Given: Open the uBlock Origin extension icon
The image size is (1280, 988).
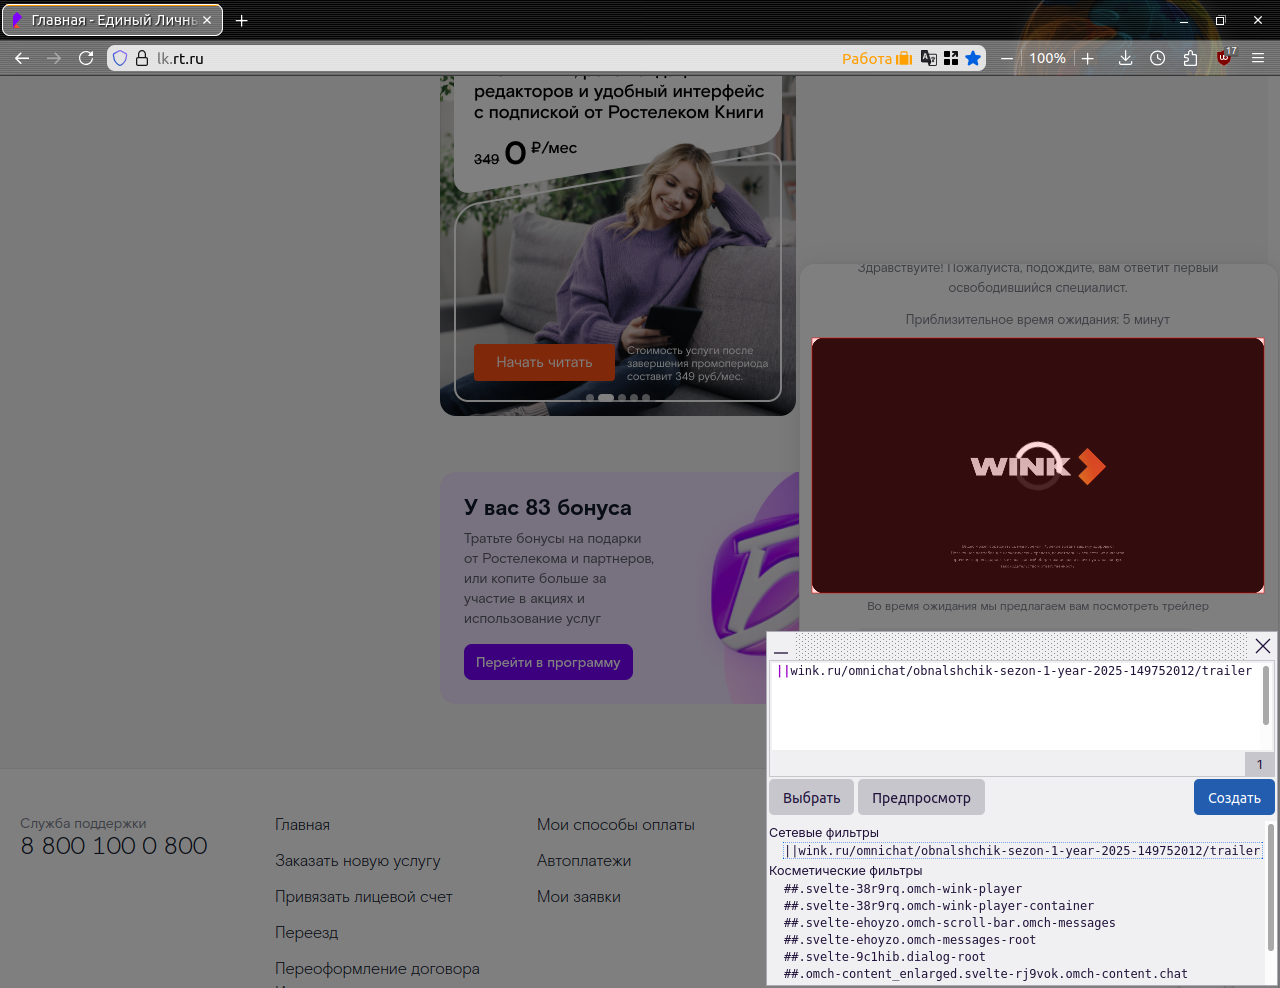Looking at the screenshot, I should [1224, 58].
